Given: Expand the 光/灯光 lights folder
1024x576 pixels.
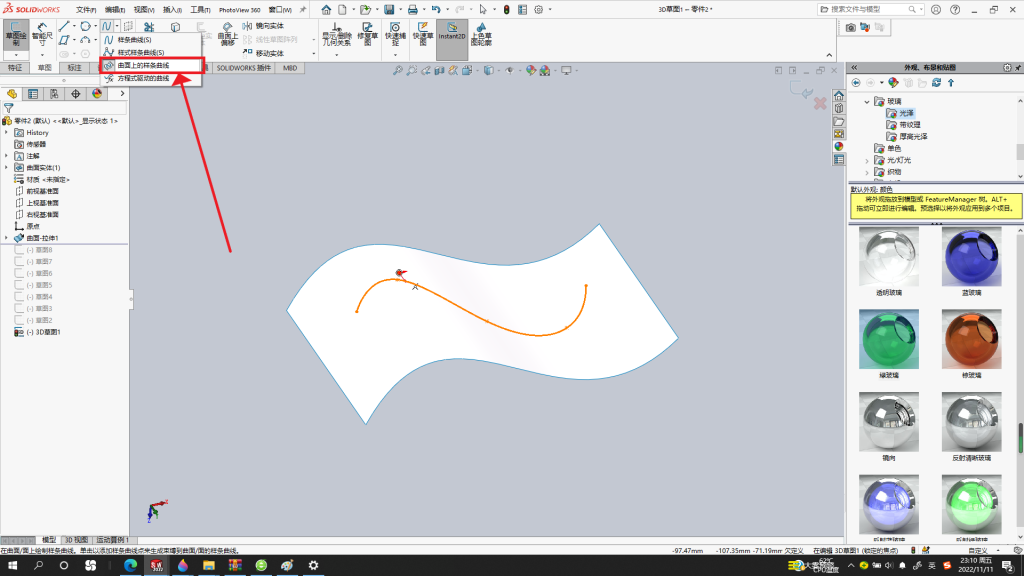Looking at the screenshot, I should [x=867, y=161].
